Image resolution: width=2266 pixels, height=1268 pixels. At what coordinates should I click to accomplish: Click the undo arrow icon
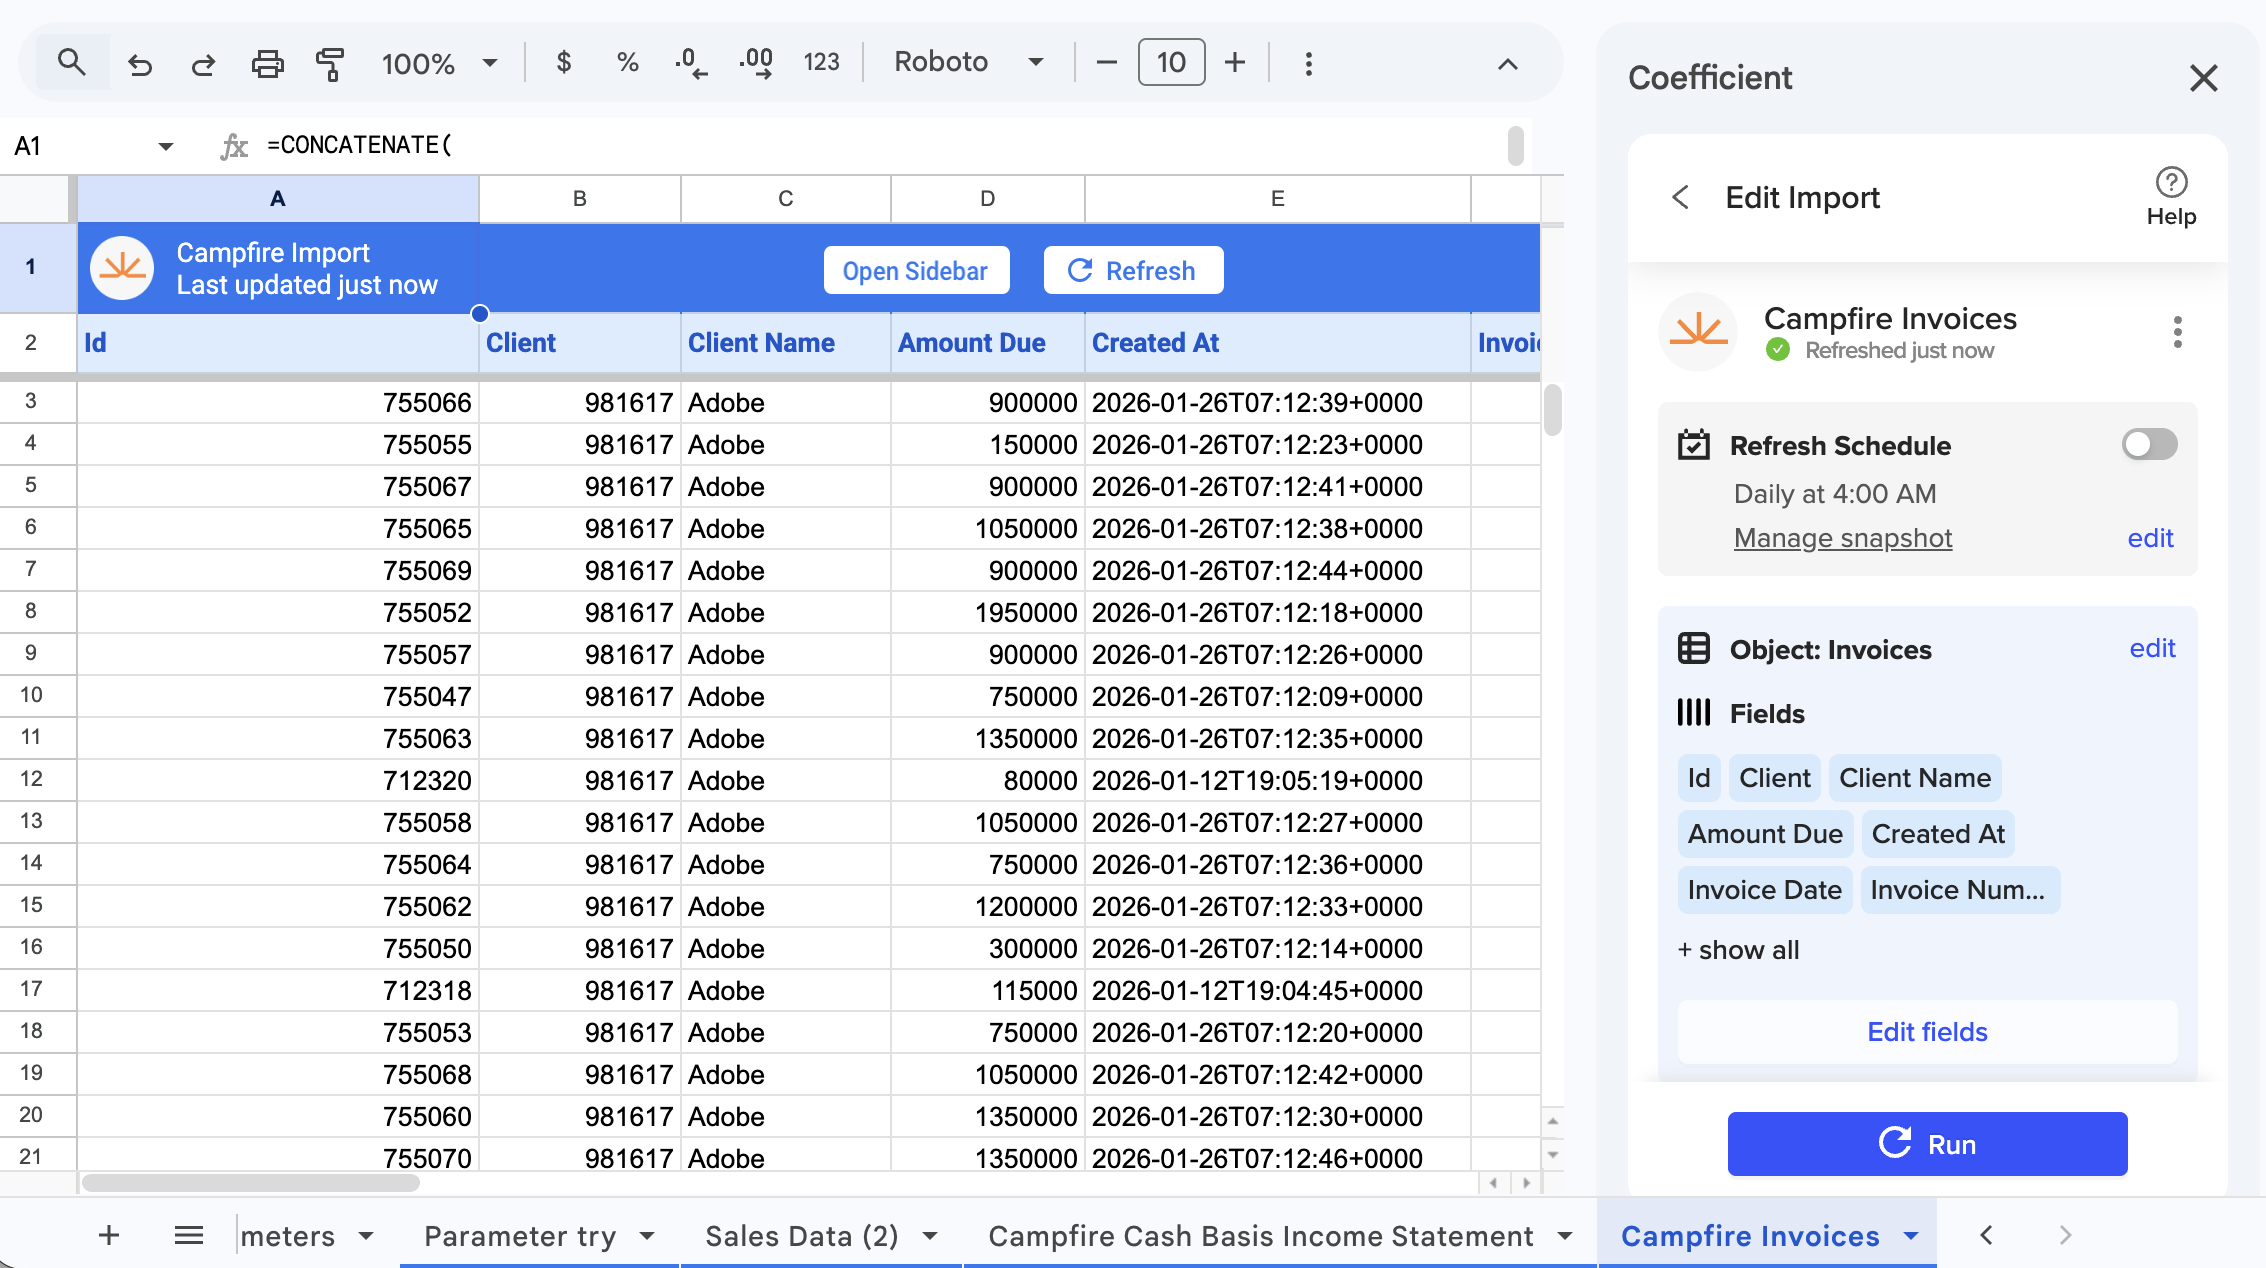coord(140,65)
